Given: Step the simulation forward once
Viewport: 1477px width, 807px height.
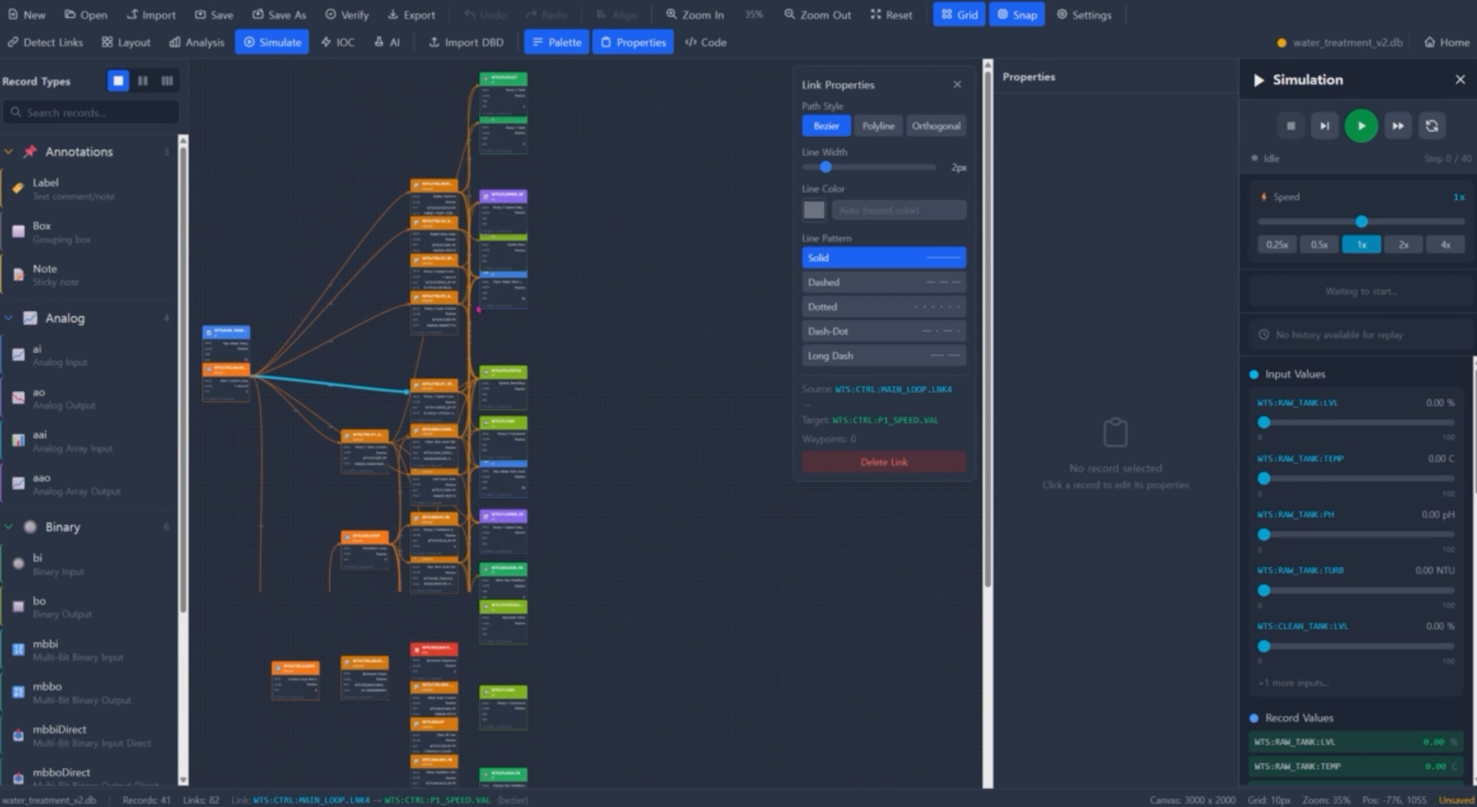Looking at the screenshot, I should click(1324, 126).
